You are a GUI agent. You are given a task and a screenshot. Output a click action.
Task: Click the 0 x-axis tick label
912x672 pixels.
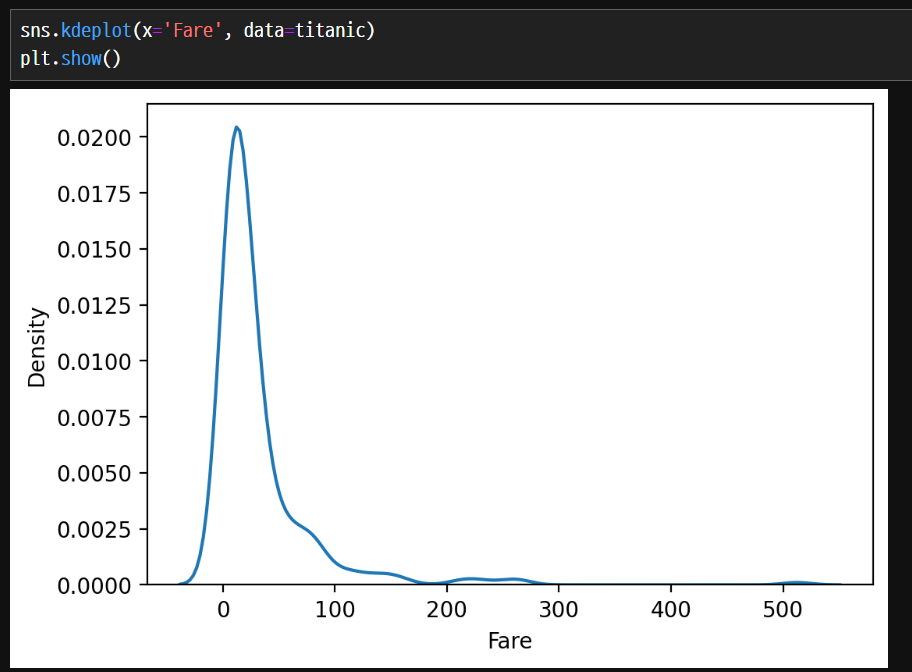coord(223,610)
